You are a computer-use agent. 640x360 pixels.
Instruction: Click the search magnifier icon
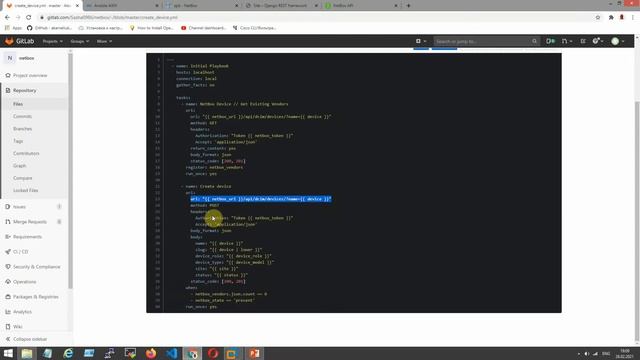click(534, 41)
